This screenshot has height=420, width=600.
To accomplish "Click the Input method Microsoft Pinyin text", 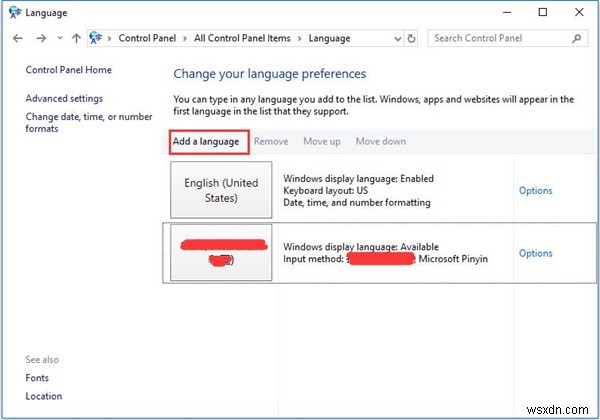I will pos(385,259).
